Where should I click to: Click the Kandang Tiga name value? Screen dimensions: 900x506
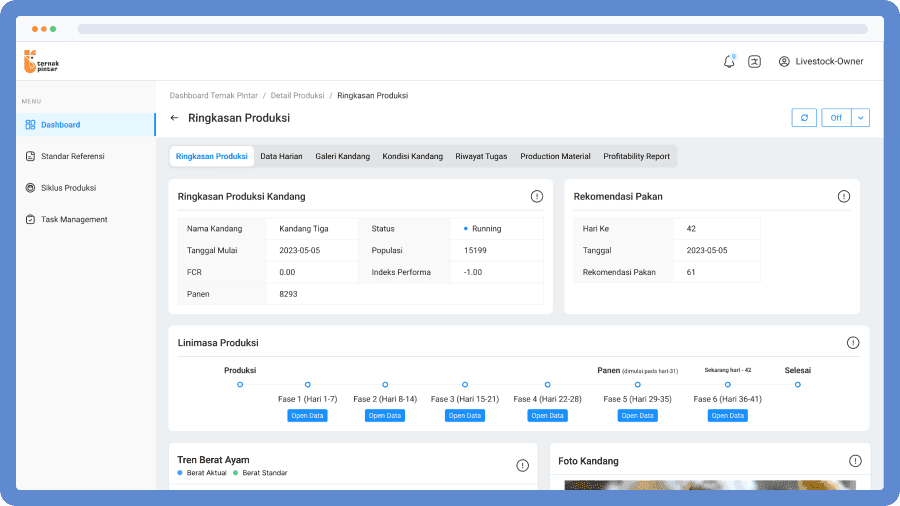(x=304, y=228)
